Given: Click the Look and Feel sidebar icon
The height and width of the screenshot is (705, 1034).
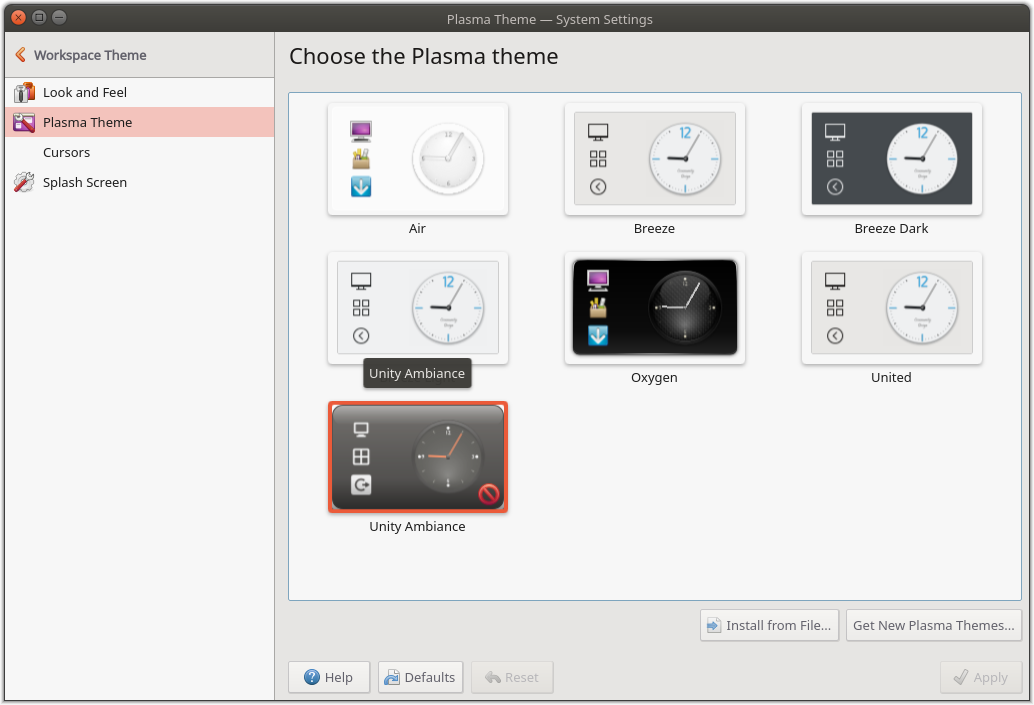Looking at the screenshot, I should [23, 92].
